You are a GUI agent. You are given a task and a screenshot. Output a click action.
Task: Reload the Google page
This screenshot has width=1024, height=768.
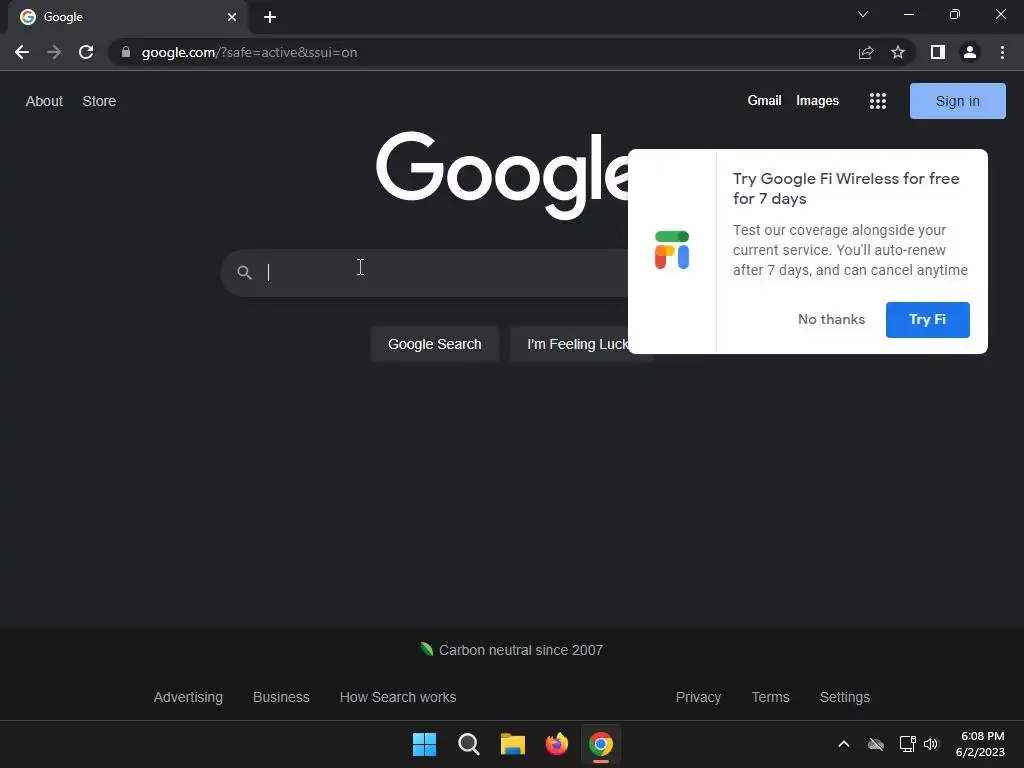[x=86, y=52]
